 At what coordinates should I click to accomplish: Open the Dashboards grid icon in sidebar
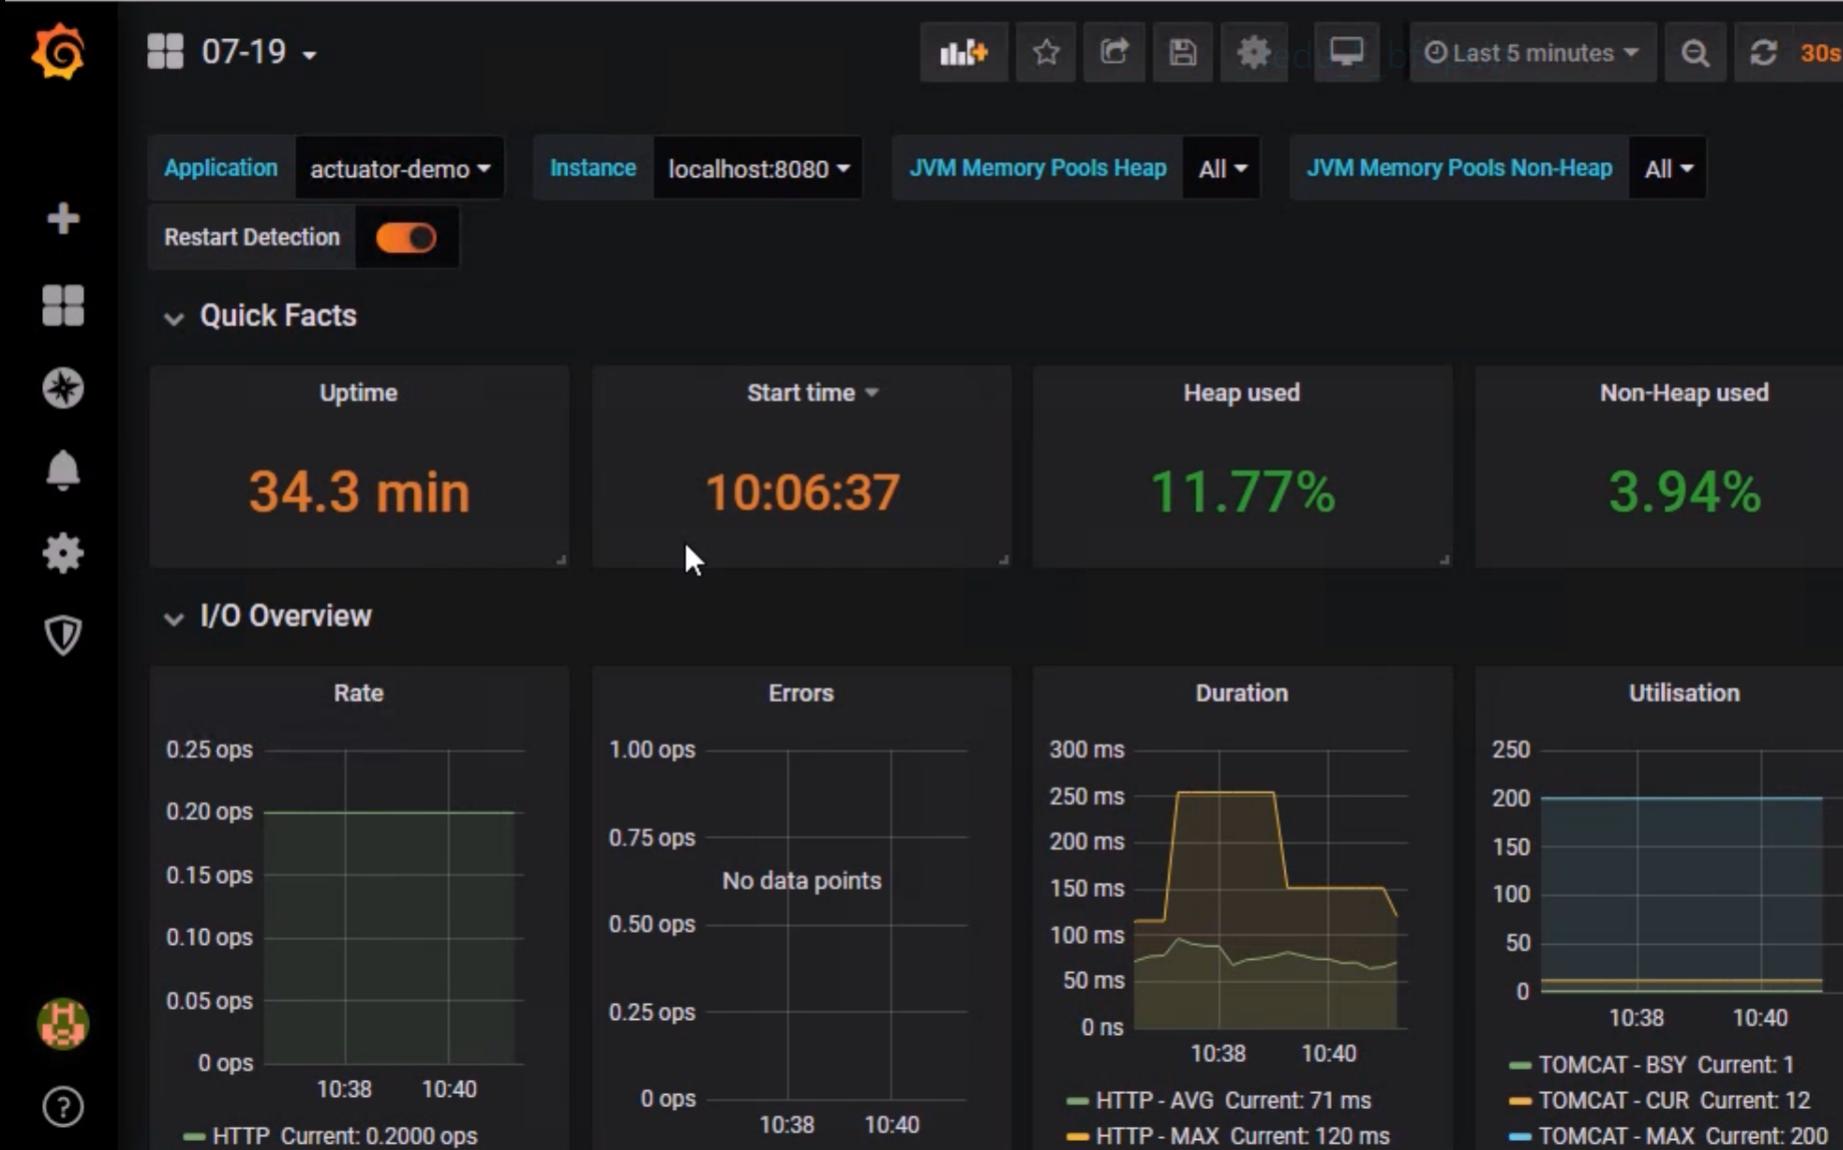(63, 305)
